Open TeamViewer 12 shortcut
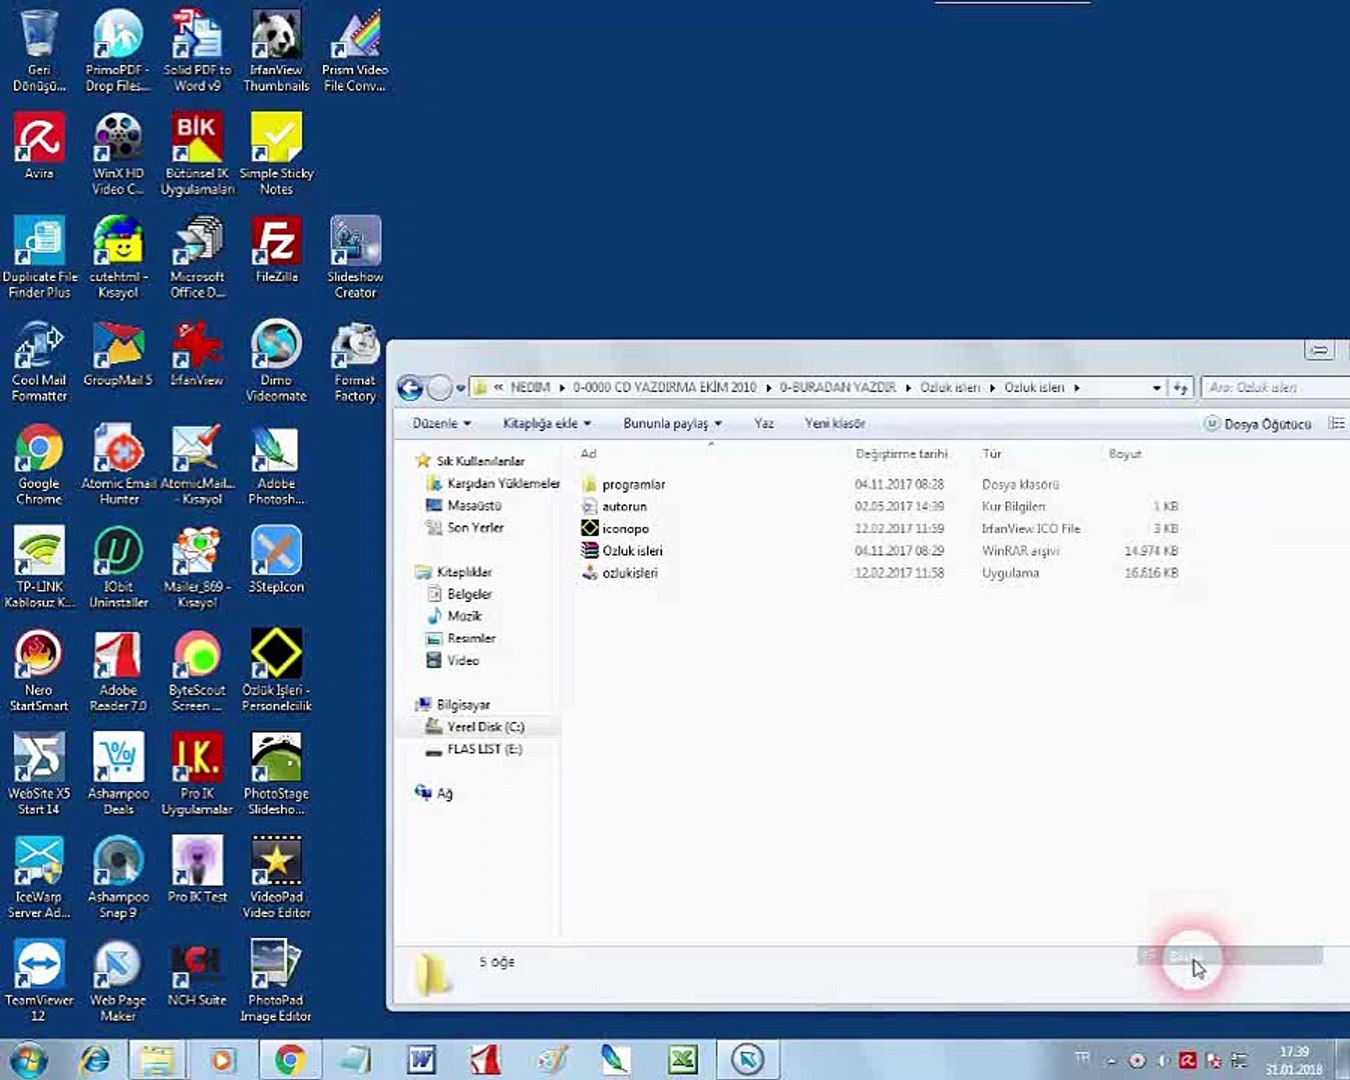Viewport: 1350px width, 1080px height. (39, 980)
